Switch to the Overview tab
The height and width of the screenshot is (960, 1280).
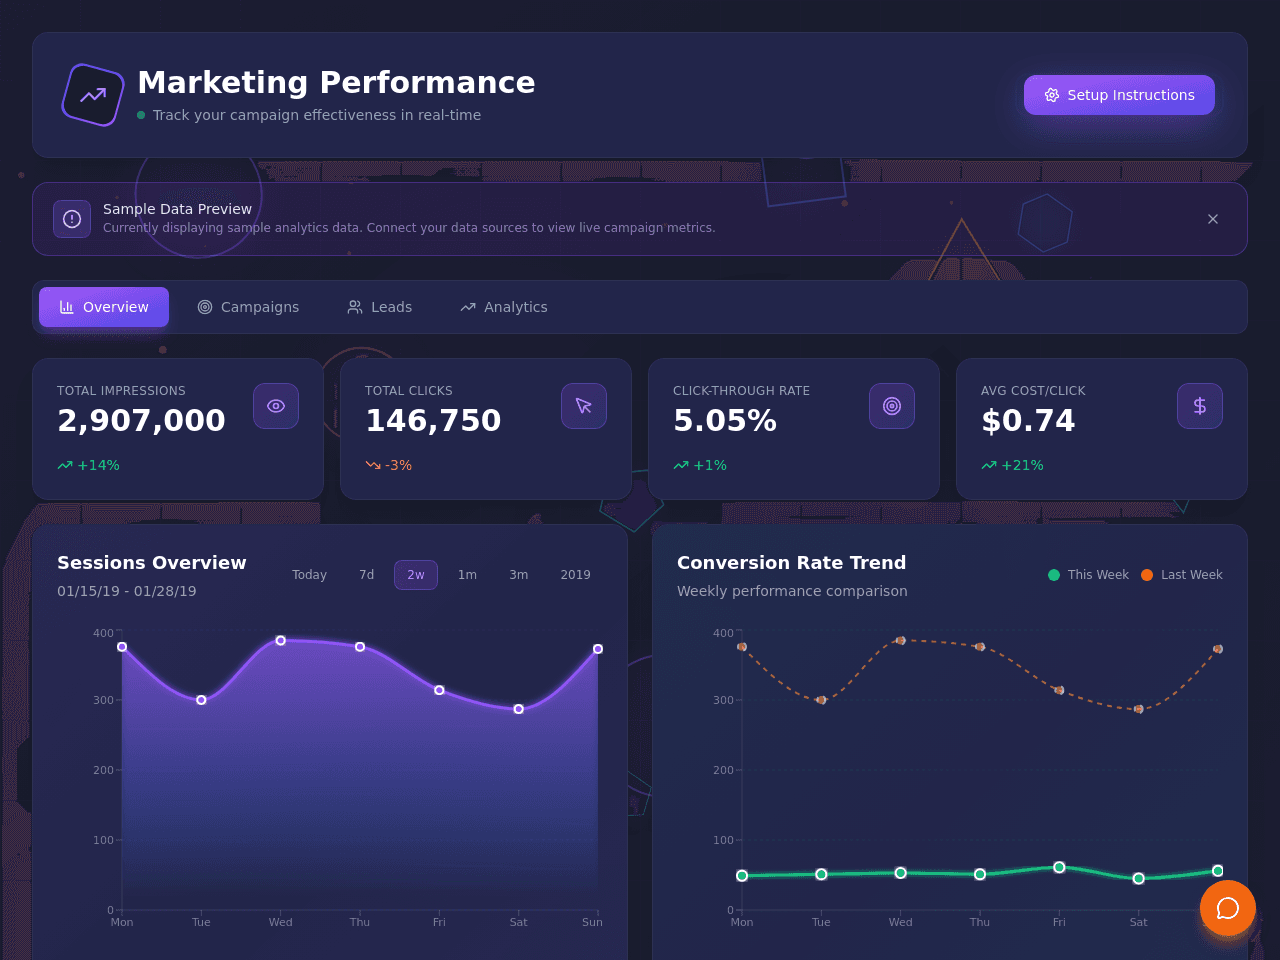point(104,307)
